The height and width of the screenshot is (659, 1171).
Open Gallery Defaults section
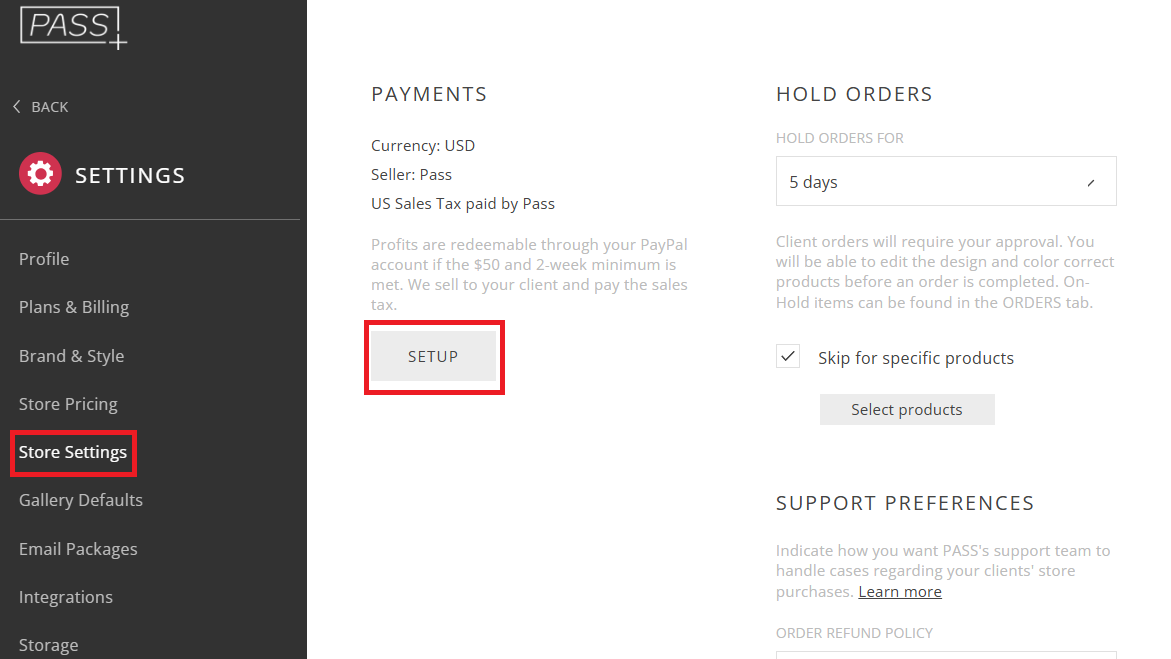tap(81, 500)
